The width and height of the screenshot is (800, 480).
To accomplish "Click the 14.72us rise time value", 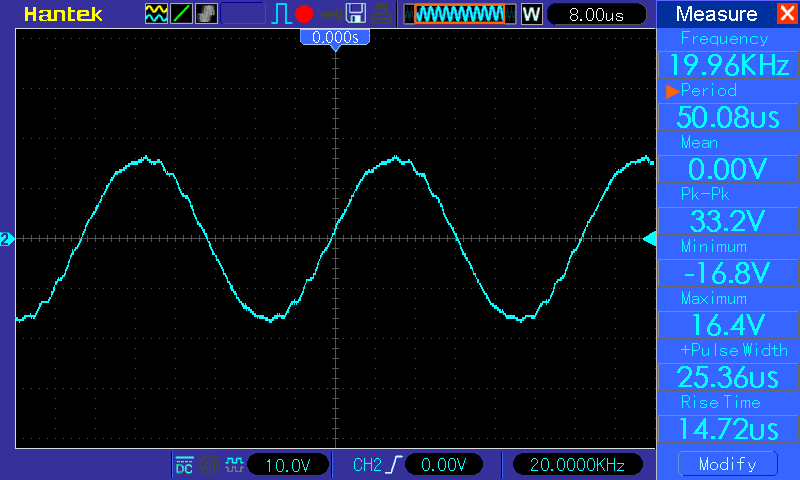I will pos(729,428).
